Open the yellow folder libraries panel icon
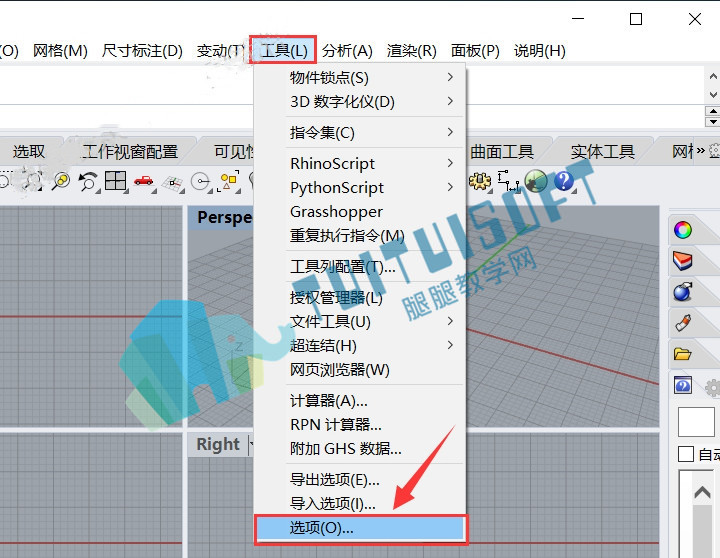This screenshot has height=558, width=720. pyautogui.click(x=682, y=354)
